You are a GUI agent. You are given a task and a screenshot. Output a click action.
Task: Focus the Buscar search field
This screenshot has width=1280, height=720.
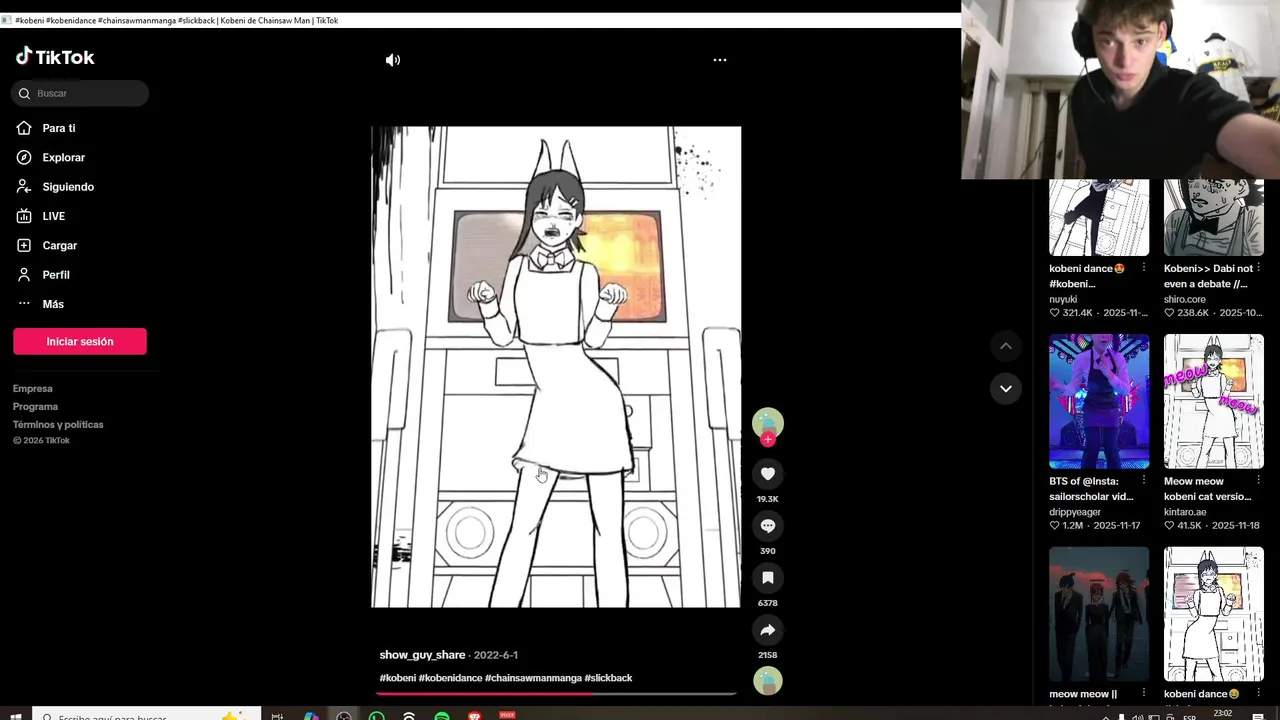click(x=80, y=93)
